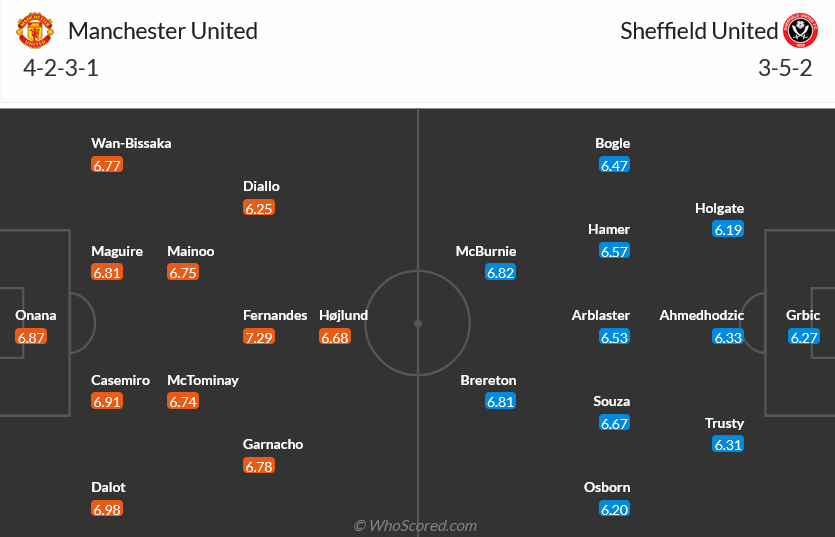Click the 3-5-2 formation label
This screenshot has height=537, width=835.
pyautogui.click(x=786, y=69)
